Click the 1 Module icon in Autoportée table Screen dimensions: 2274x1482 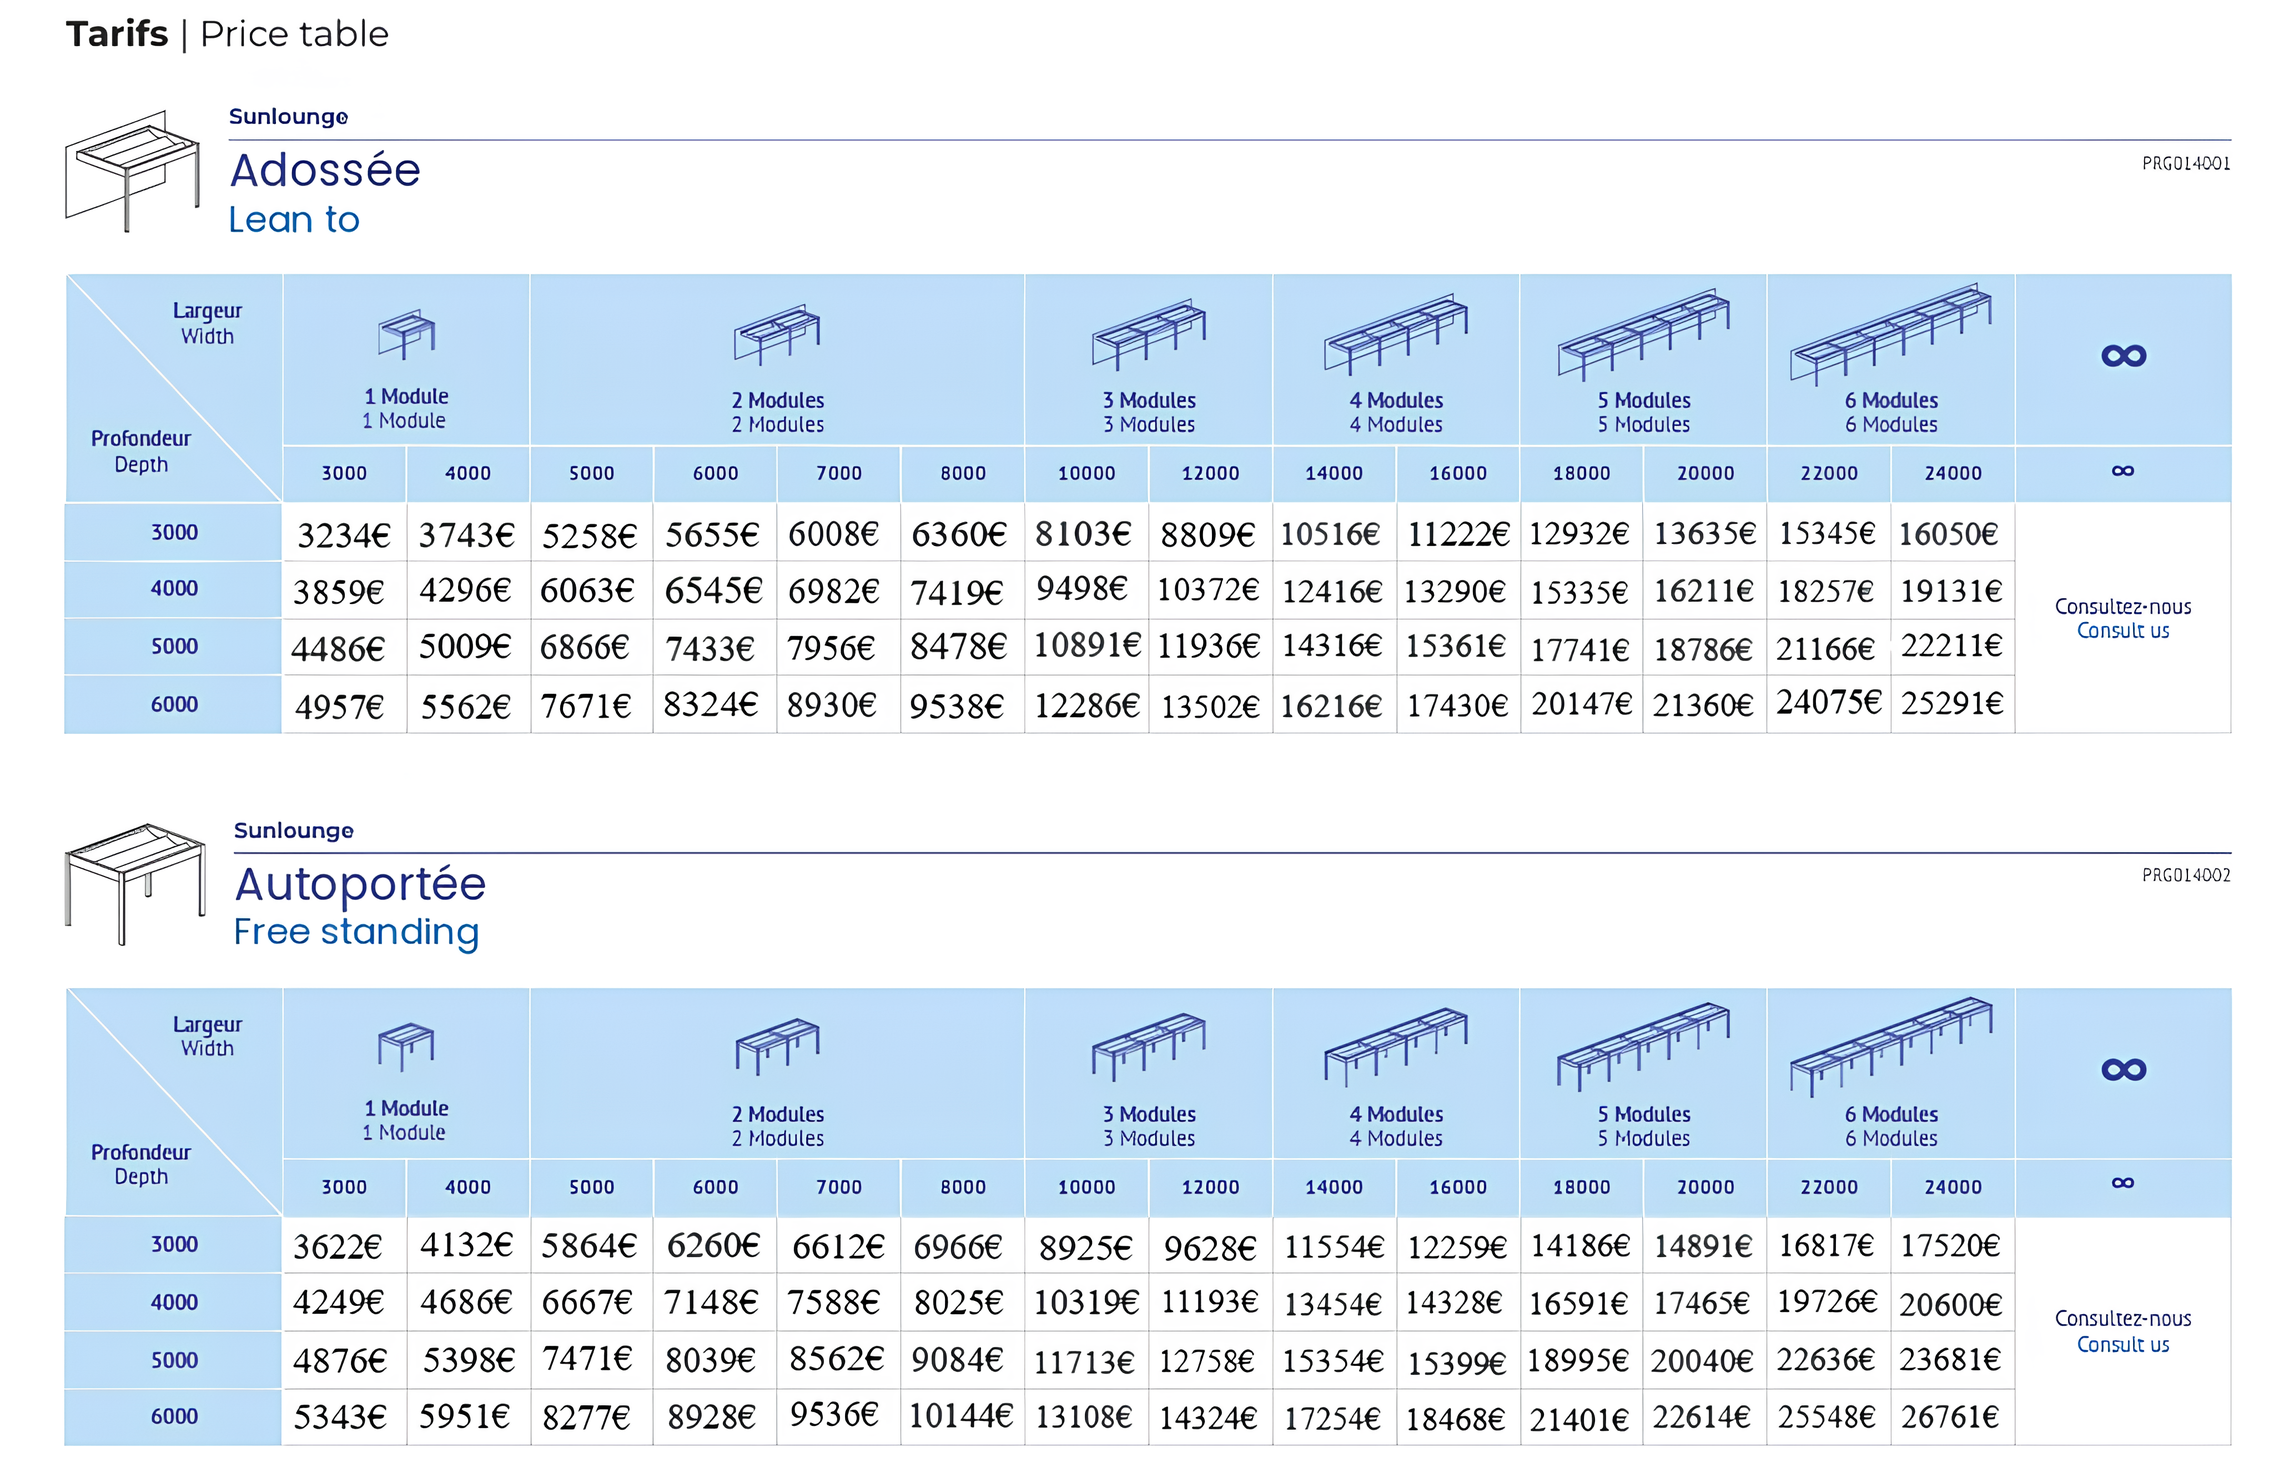(406, 1046)
